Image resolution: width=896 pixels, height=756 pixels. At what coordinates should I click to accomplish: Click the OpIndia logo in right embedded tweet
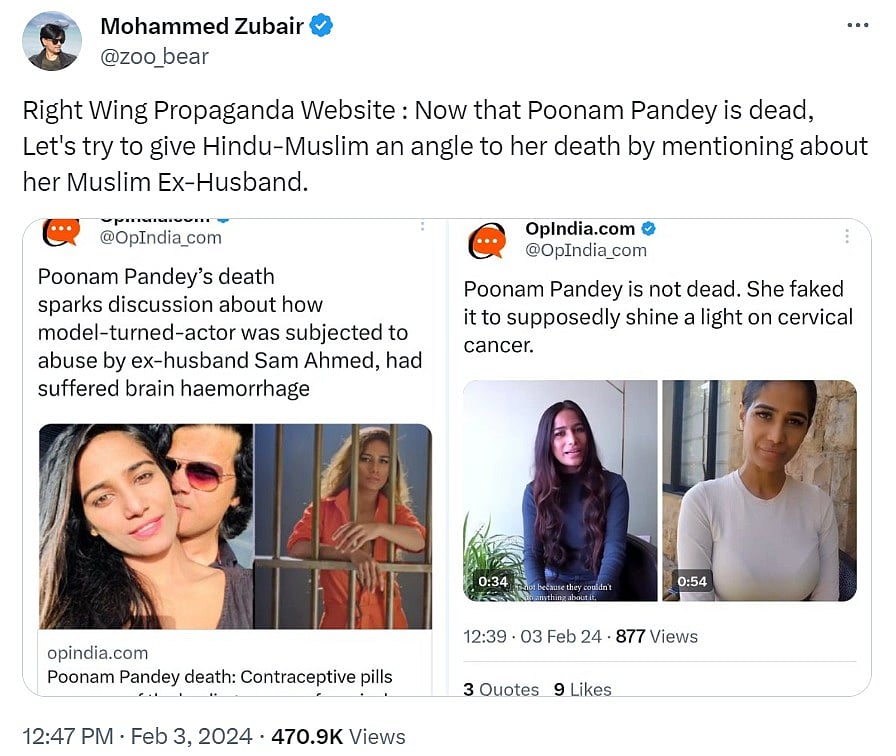pos(488,240)
